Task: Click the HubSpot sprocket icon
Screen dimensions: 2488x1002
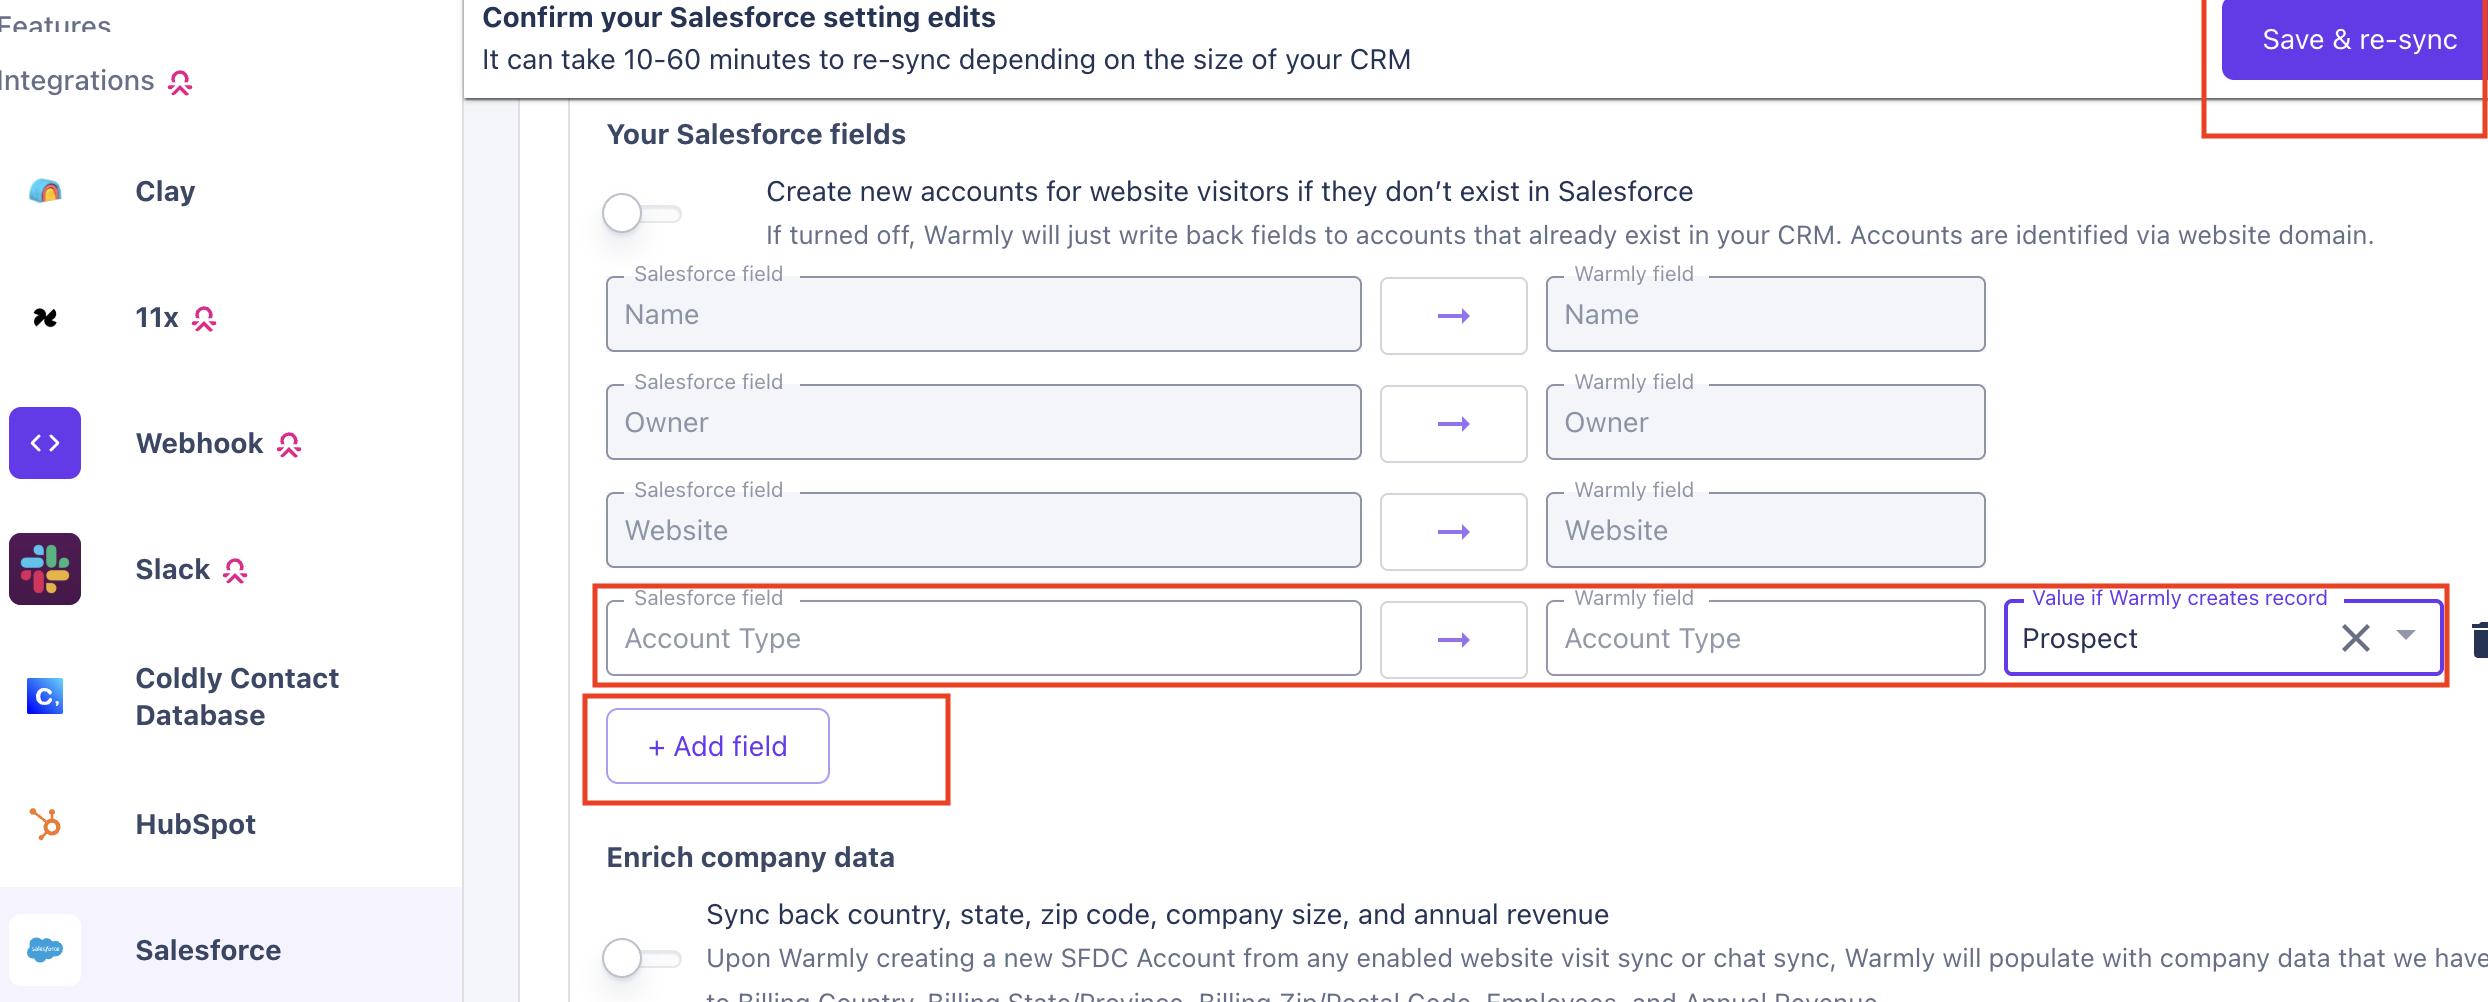Action: [x=45, y=824]
